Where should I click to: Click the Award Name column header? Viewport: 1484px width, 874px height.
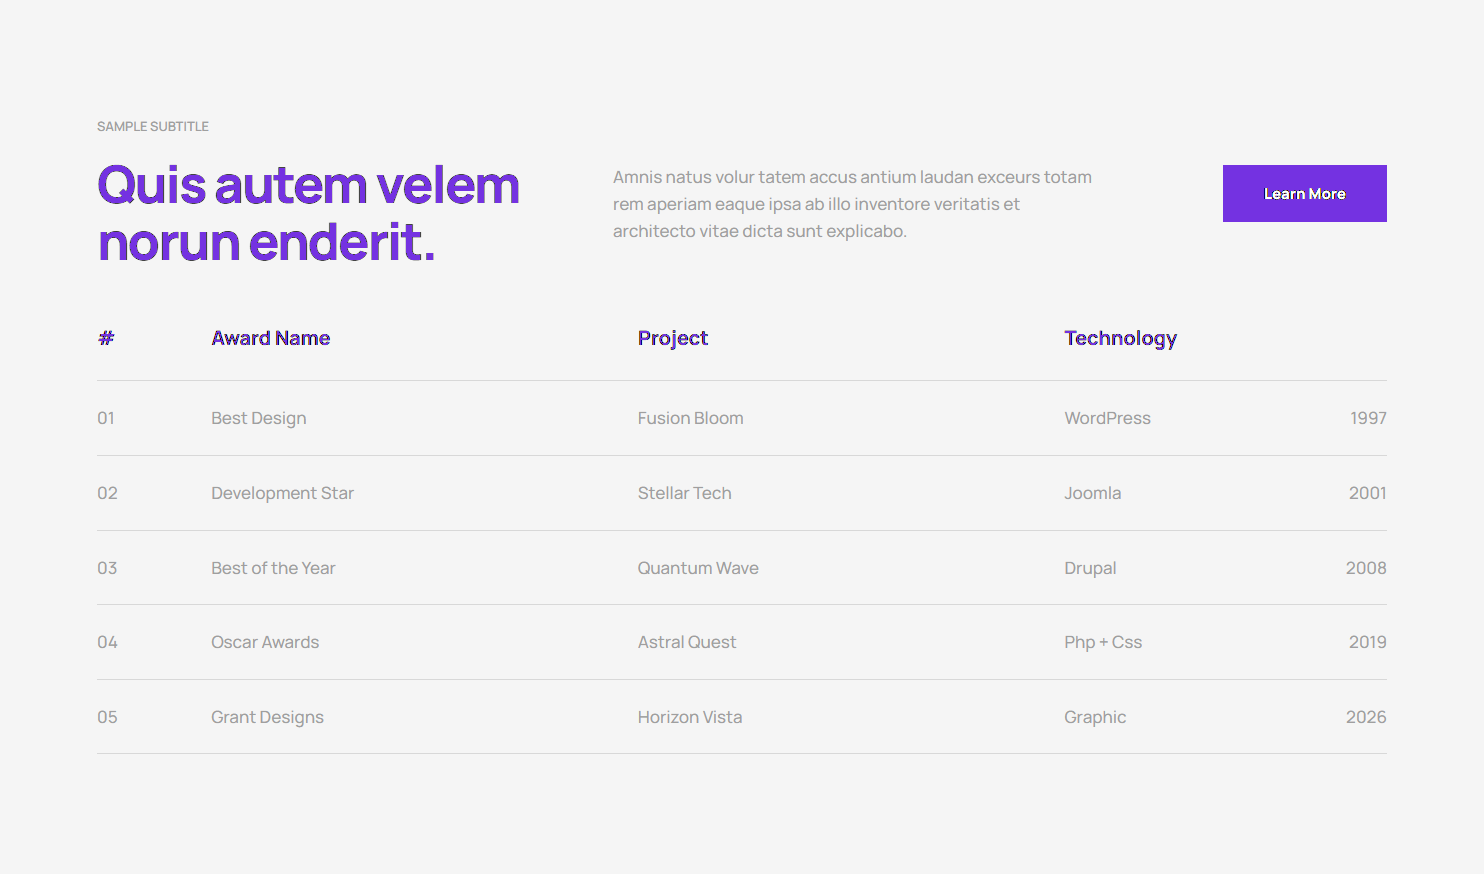click(270, 339)
